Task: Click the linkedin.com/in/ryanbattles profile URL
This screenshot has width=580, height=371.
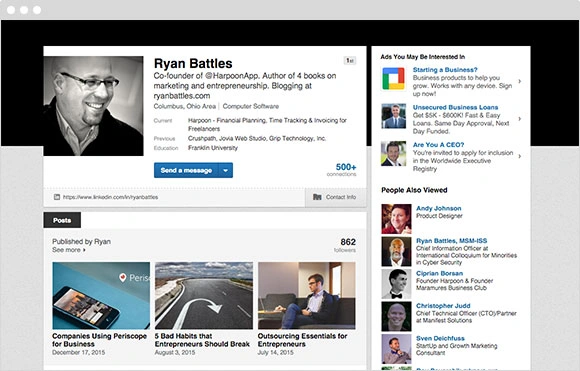Action: 110,197
